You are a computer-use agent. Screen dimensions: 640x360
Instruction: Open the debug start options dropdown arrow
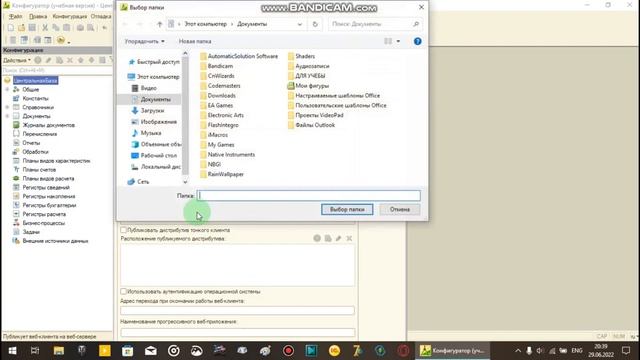pos(69,41)
